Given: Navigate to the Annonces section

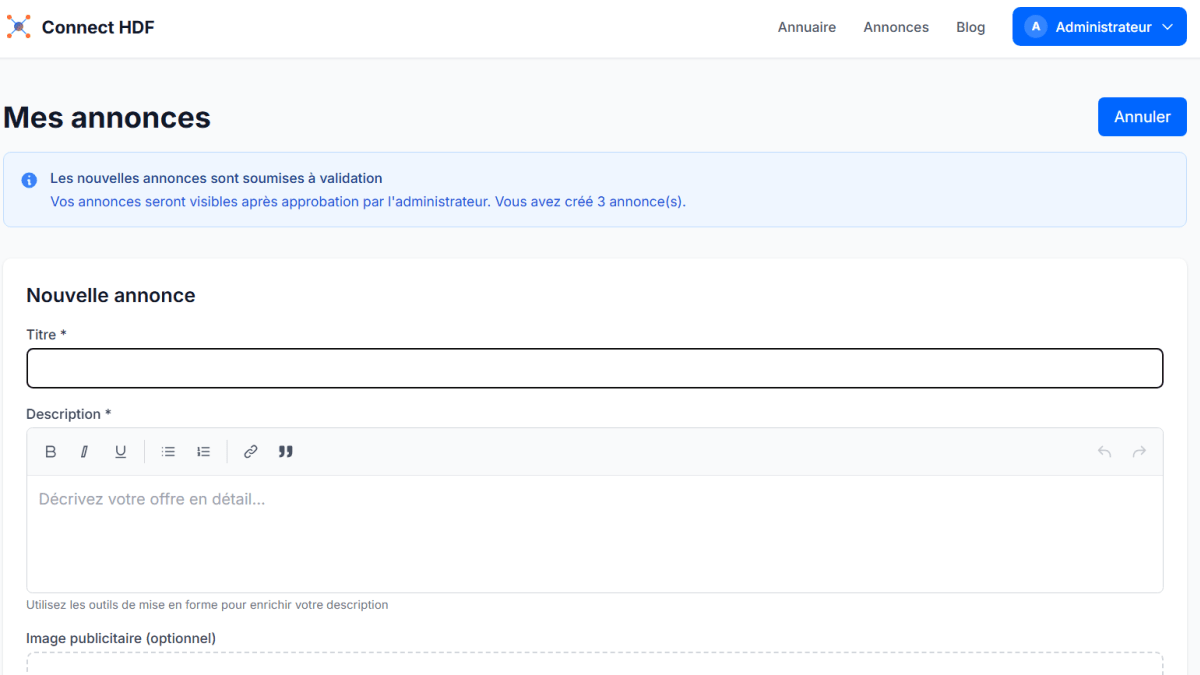Looking at the screenshot, I should coord(895,27).
